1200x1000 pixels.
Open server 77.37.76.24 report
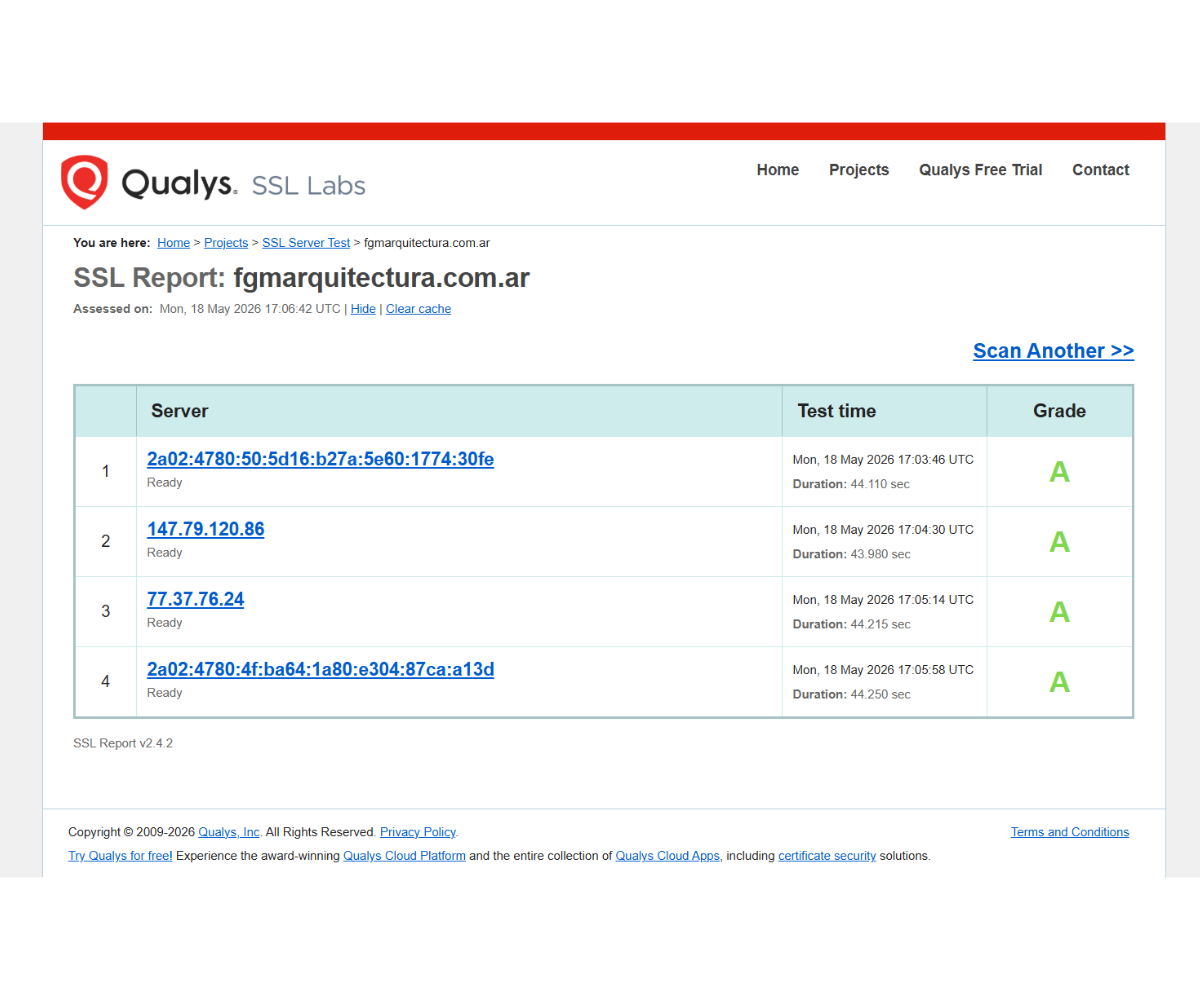(x=195, y=599)
